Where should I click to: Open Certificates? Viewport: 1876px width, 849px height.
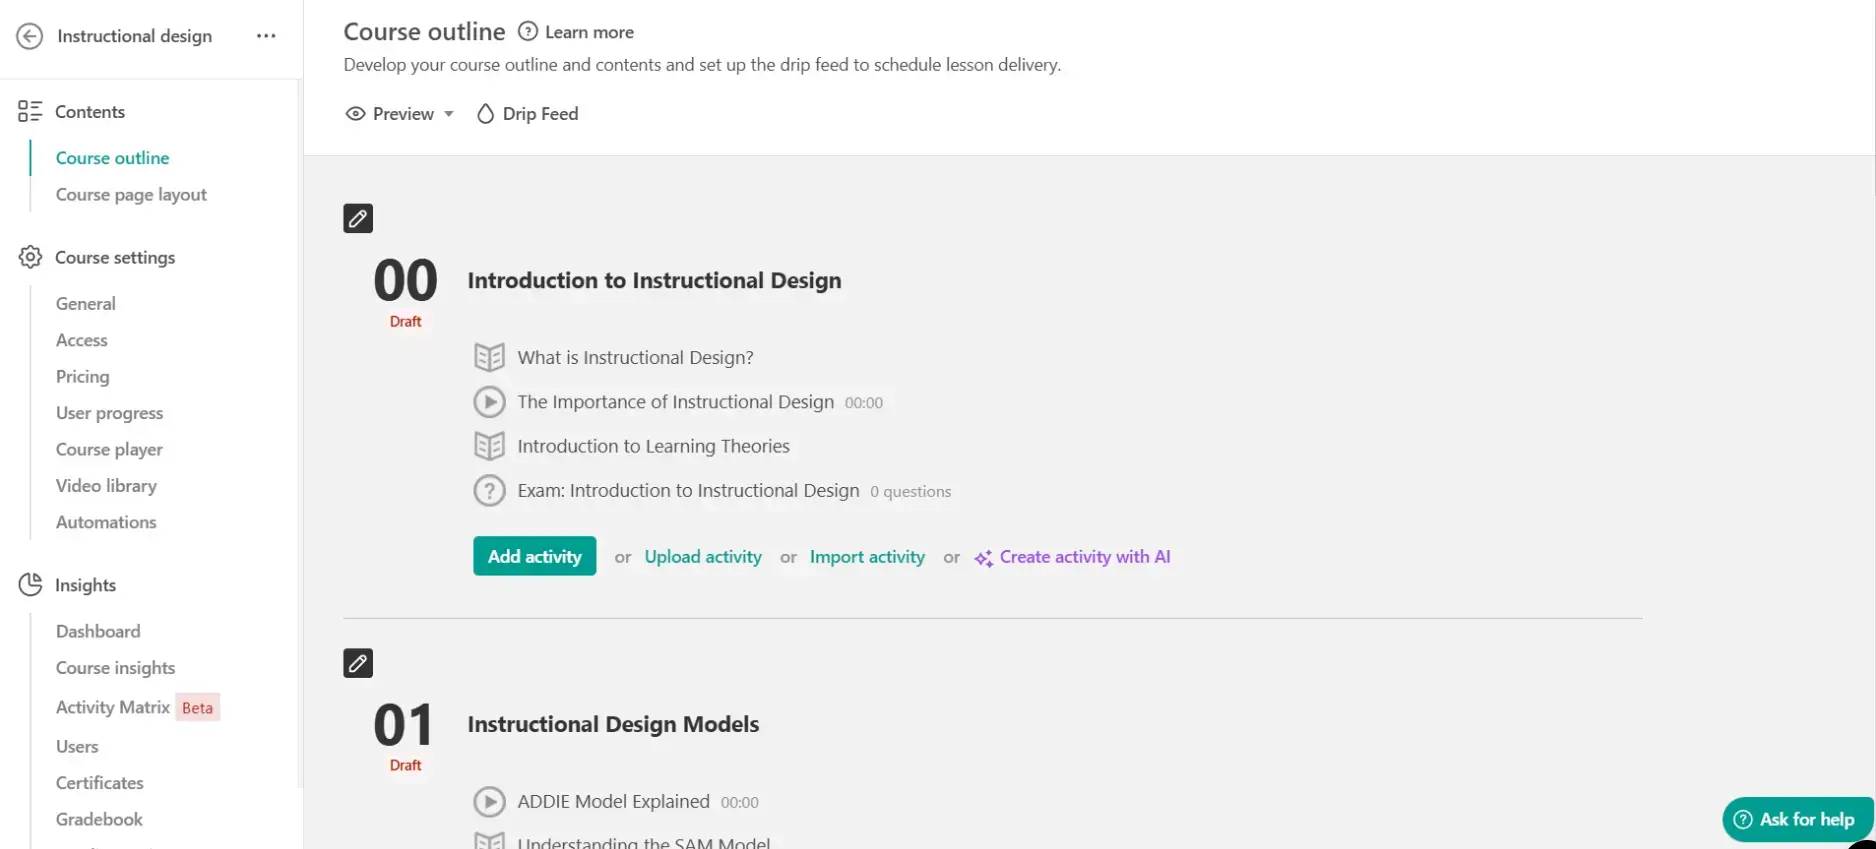100,782
